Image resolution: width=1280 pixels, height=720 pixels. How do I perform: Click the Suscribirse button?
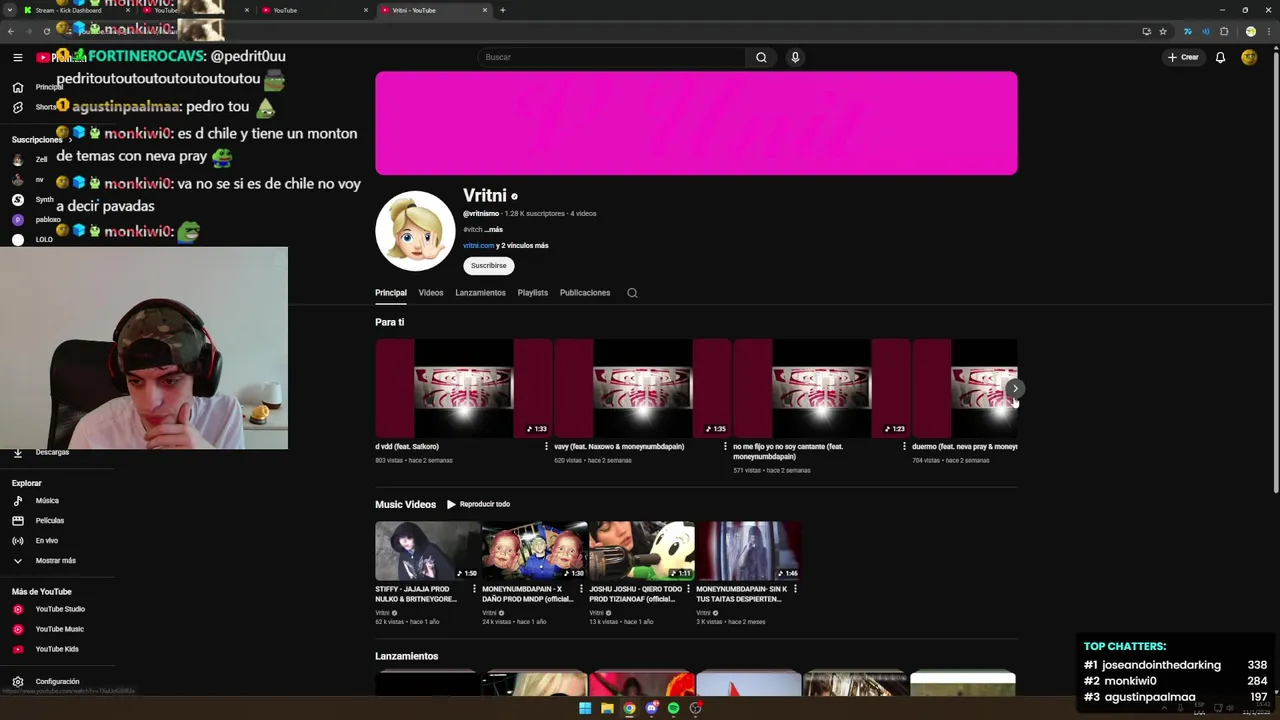point(488,265)
